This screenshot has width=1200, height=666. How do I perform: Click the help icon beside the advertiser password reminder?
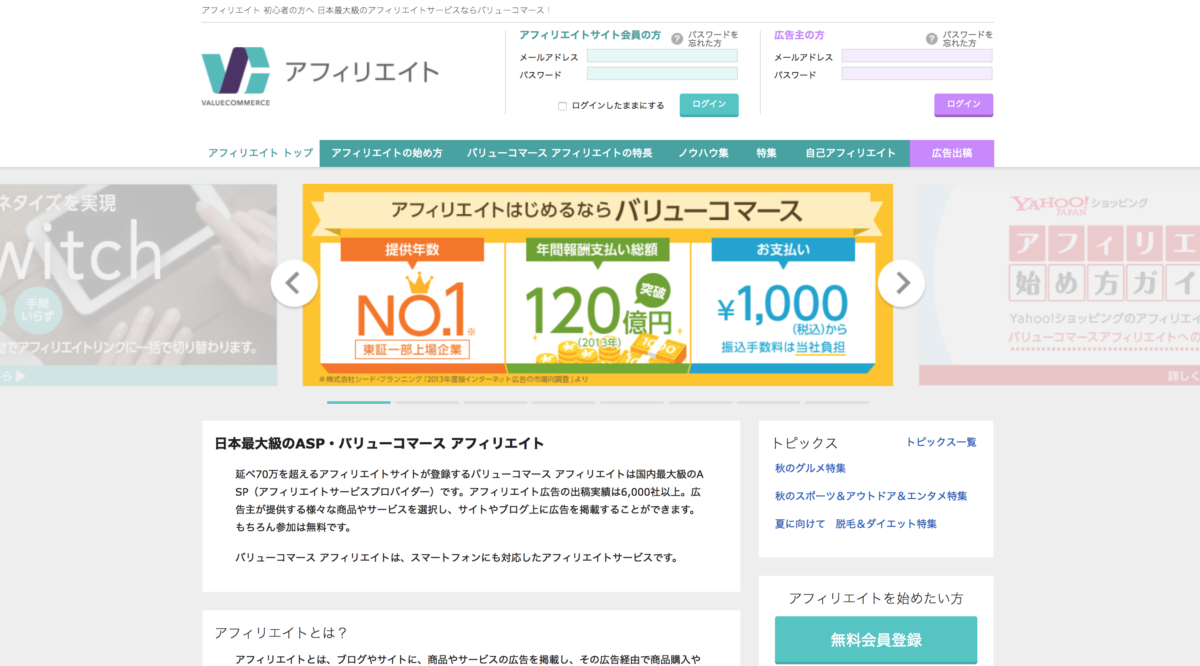[932, 39]
